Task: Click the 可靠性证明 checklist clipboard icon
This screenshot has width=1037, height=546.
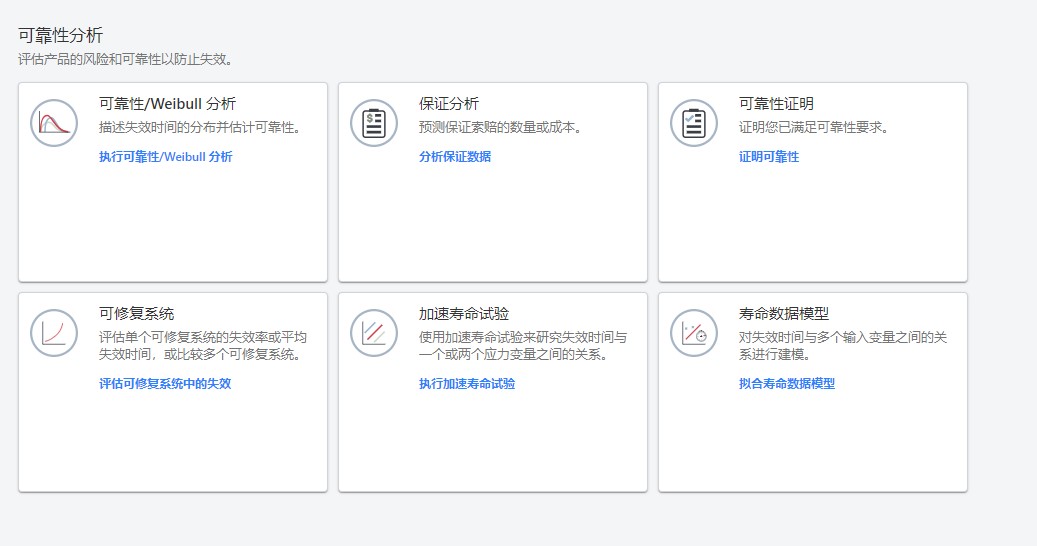Action: pyautogui.click(x=694, y=123)
